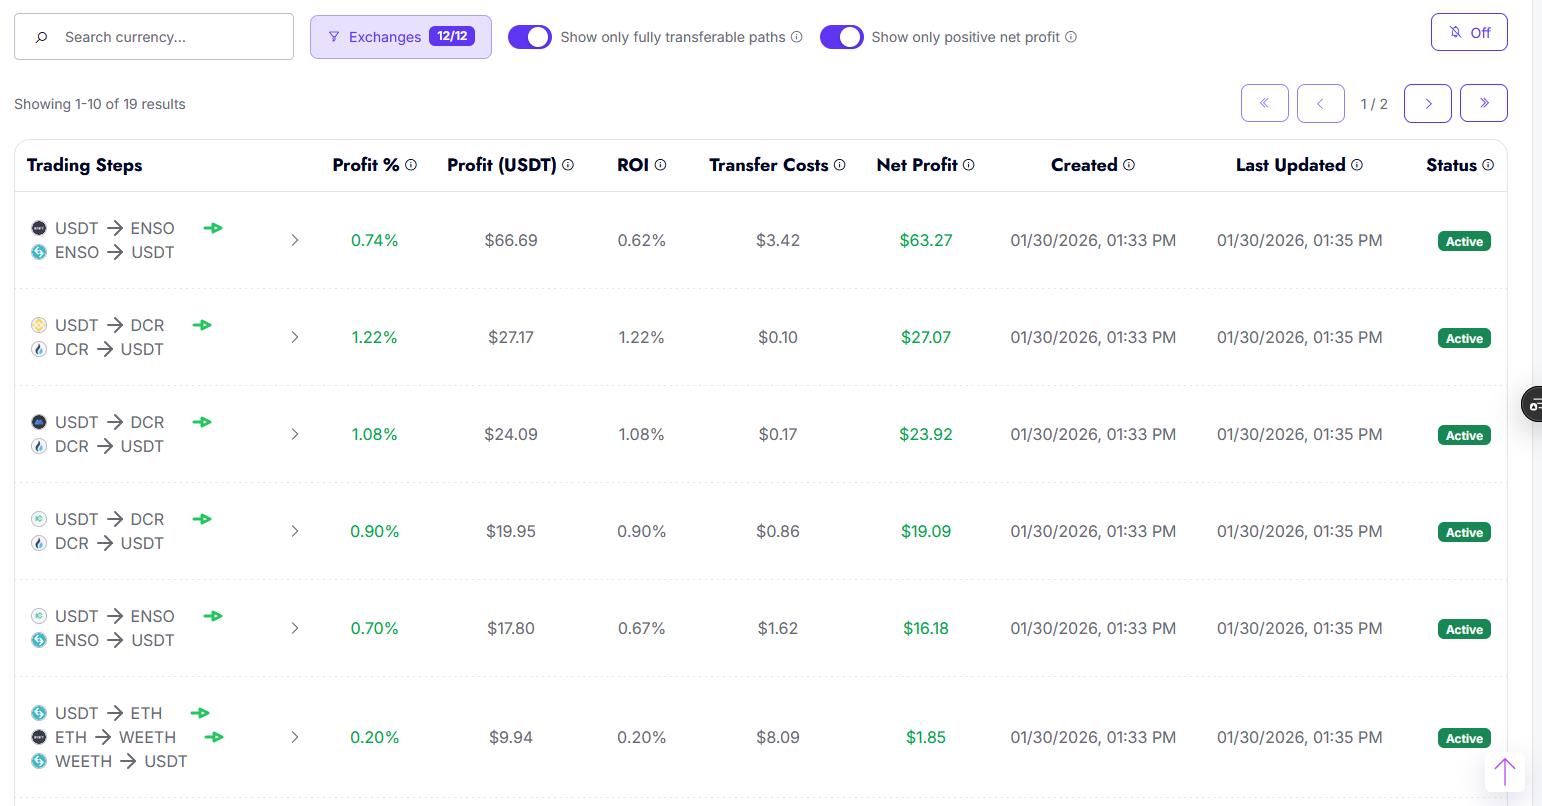Jump to the last results page

1484,103
